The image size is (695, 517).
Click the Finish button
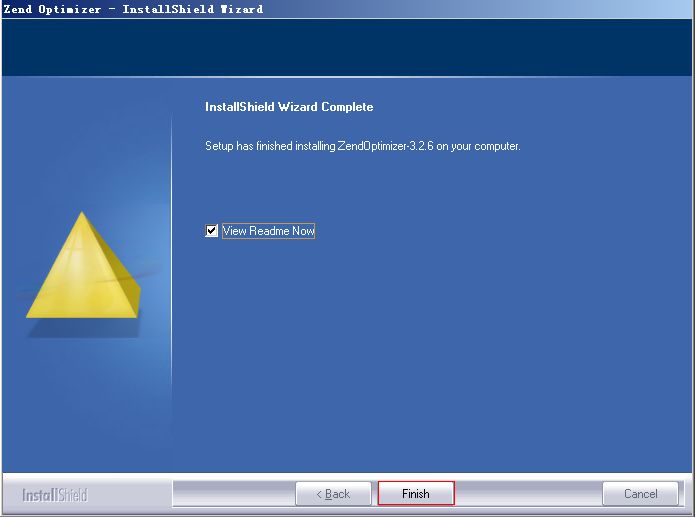(x=416, y=493)
